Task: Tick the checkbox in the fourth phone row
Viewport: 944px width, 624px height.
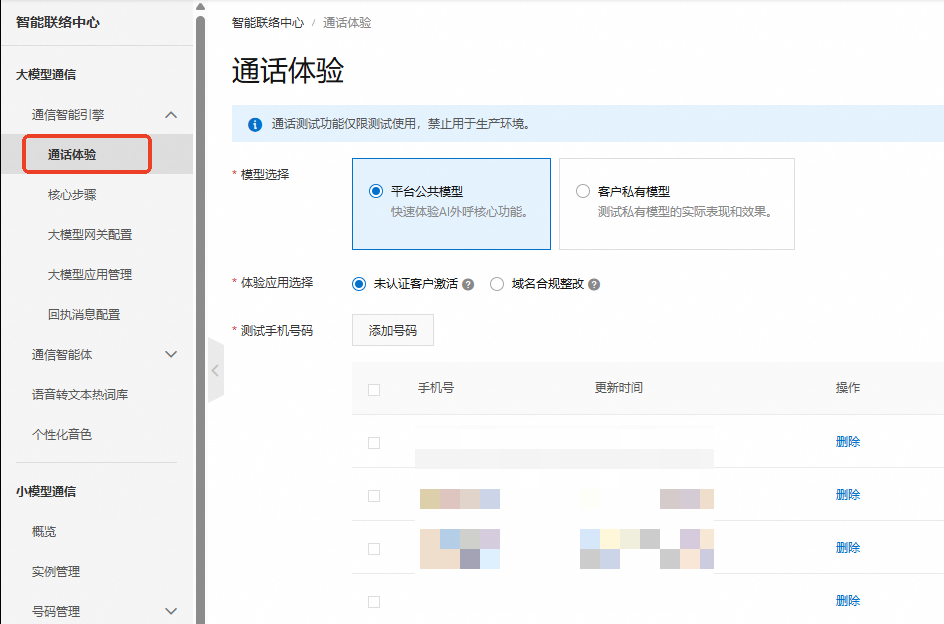Action: pos(374,602)
